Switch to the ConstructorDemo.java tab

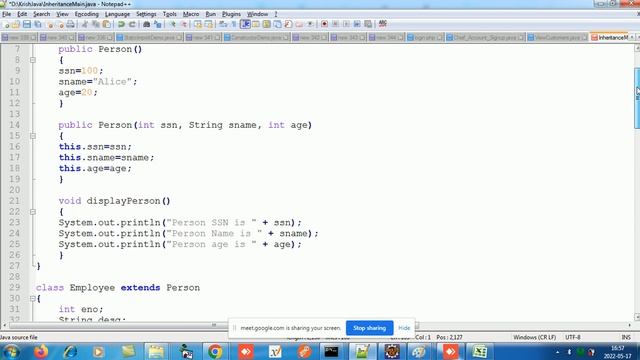256,38
